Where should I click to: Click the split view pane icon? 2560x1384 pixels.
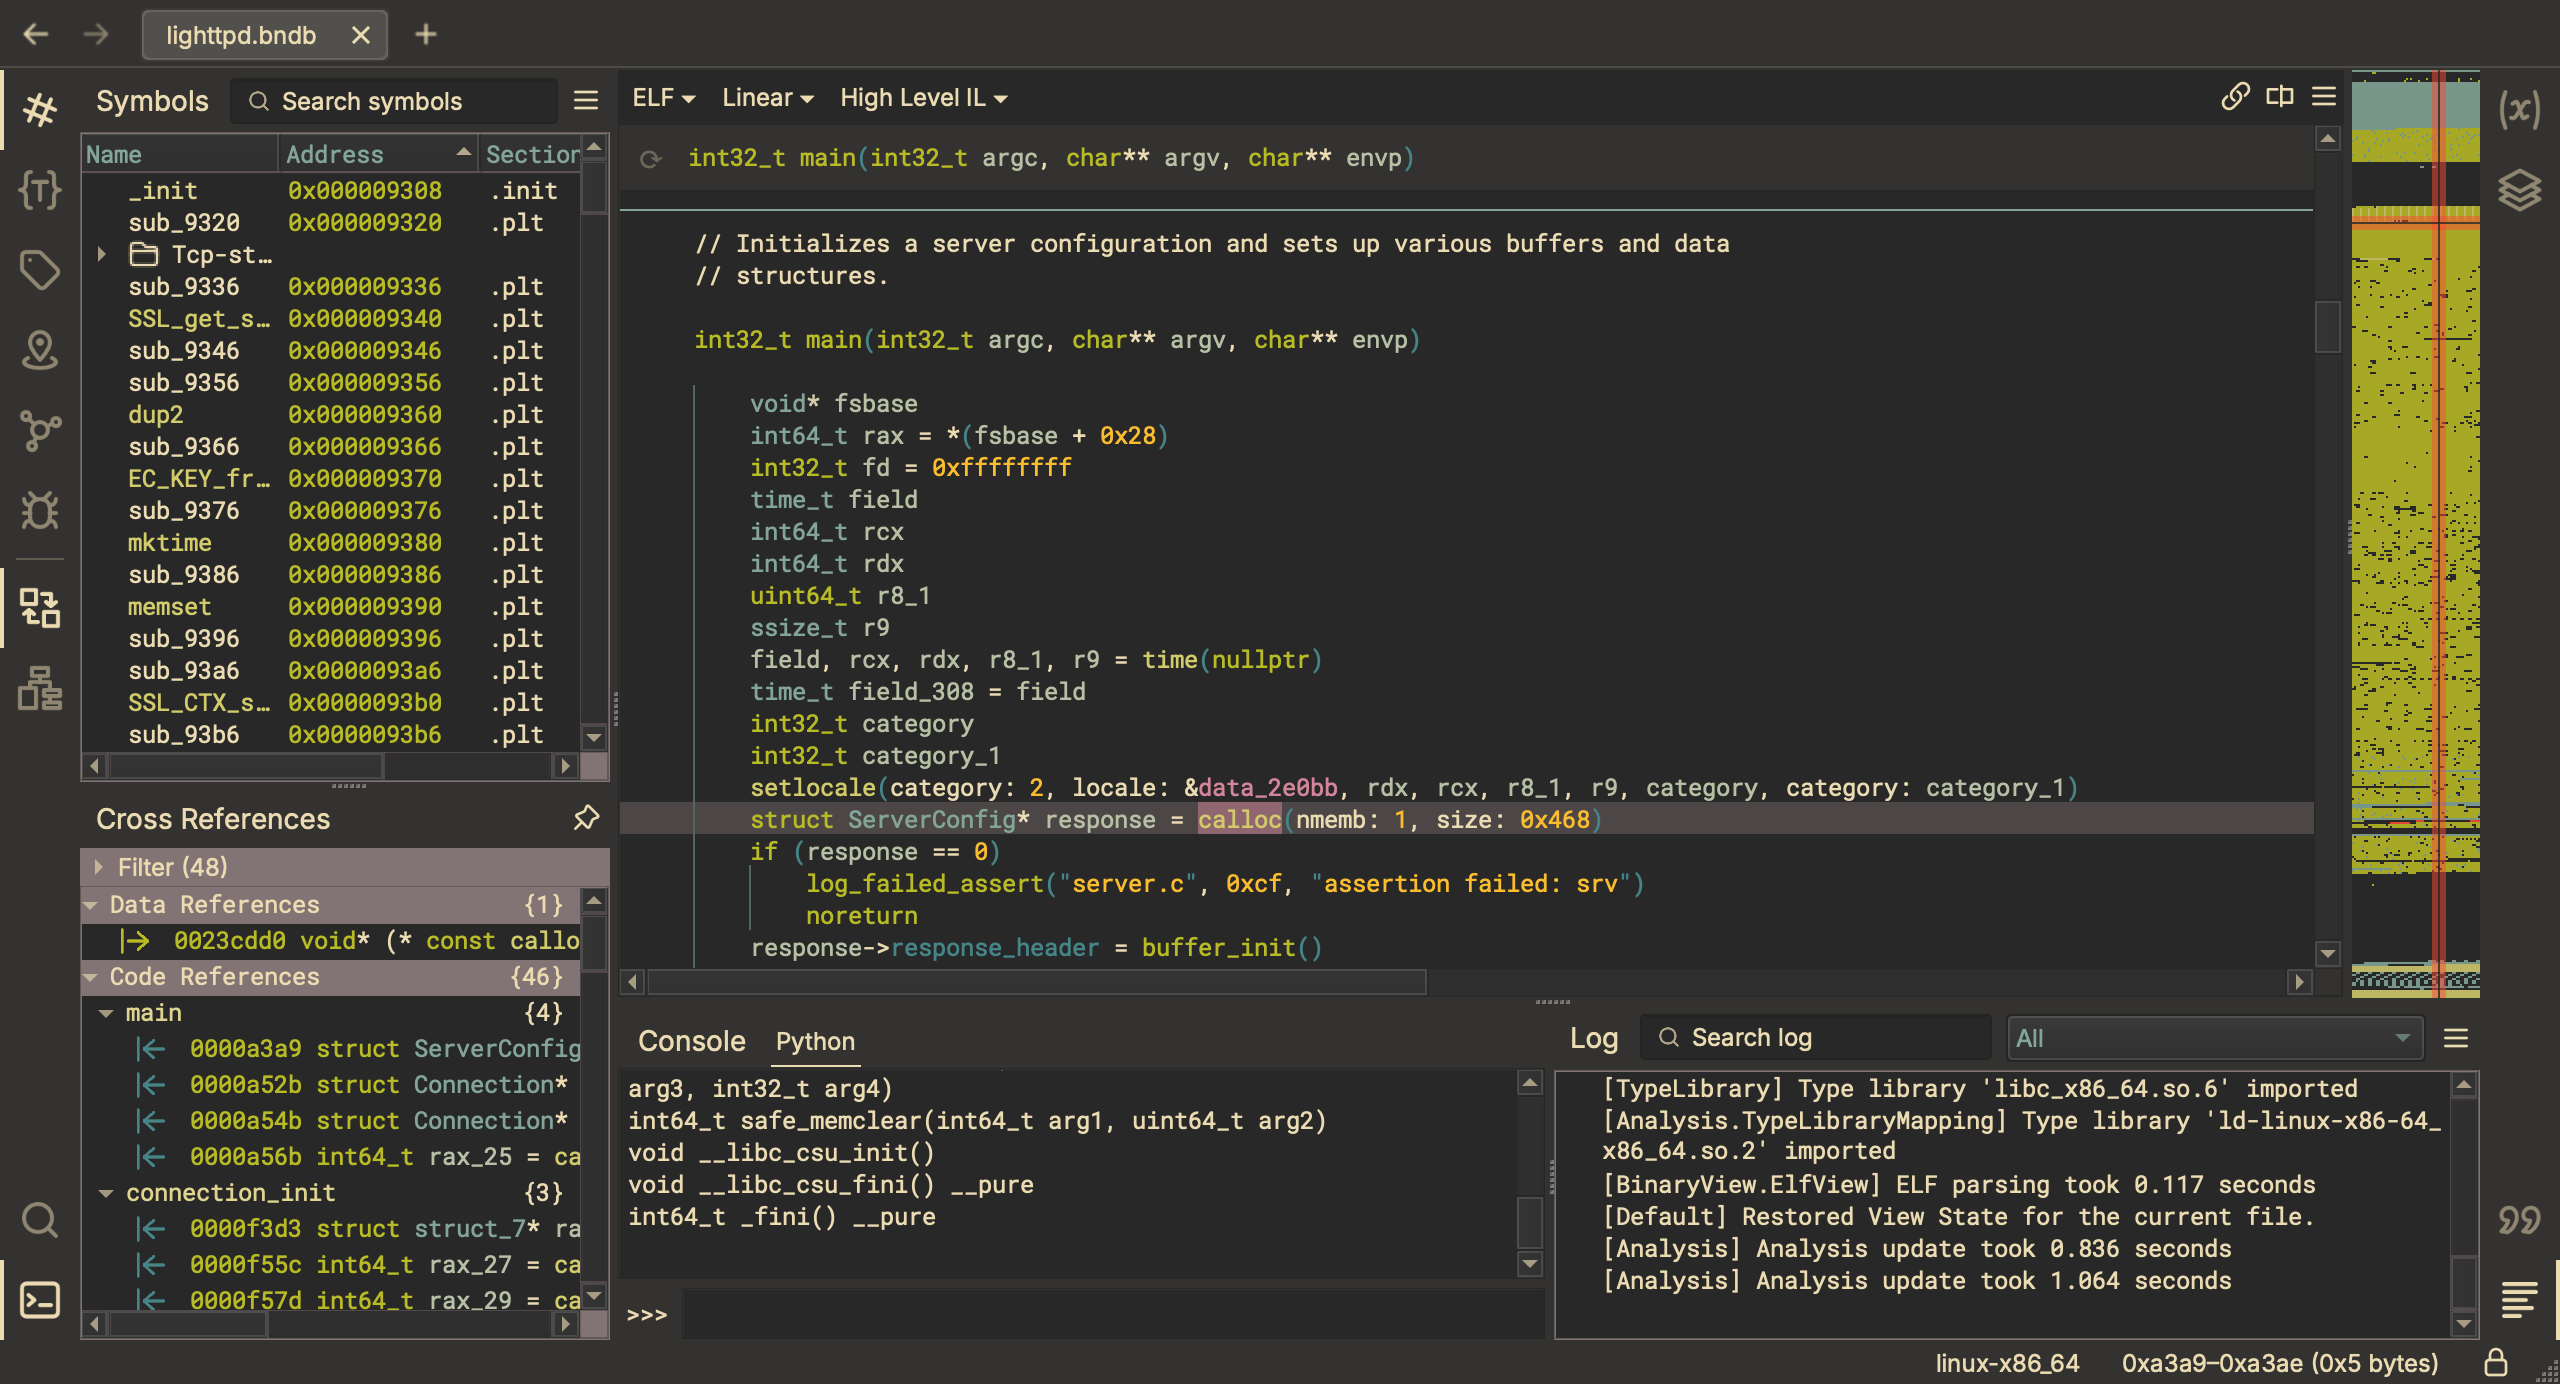tap(2279, 97)
